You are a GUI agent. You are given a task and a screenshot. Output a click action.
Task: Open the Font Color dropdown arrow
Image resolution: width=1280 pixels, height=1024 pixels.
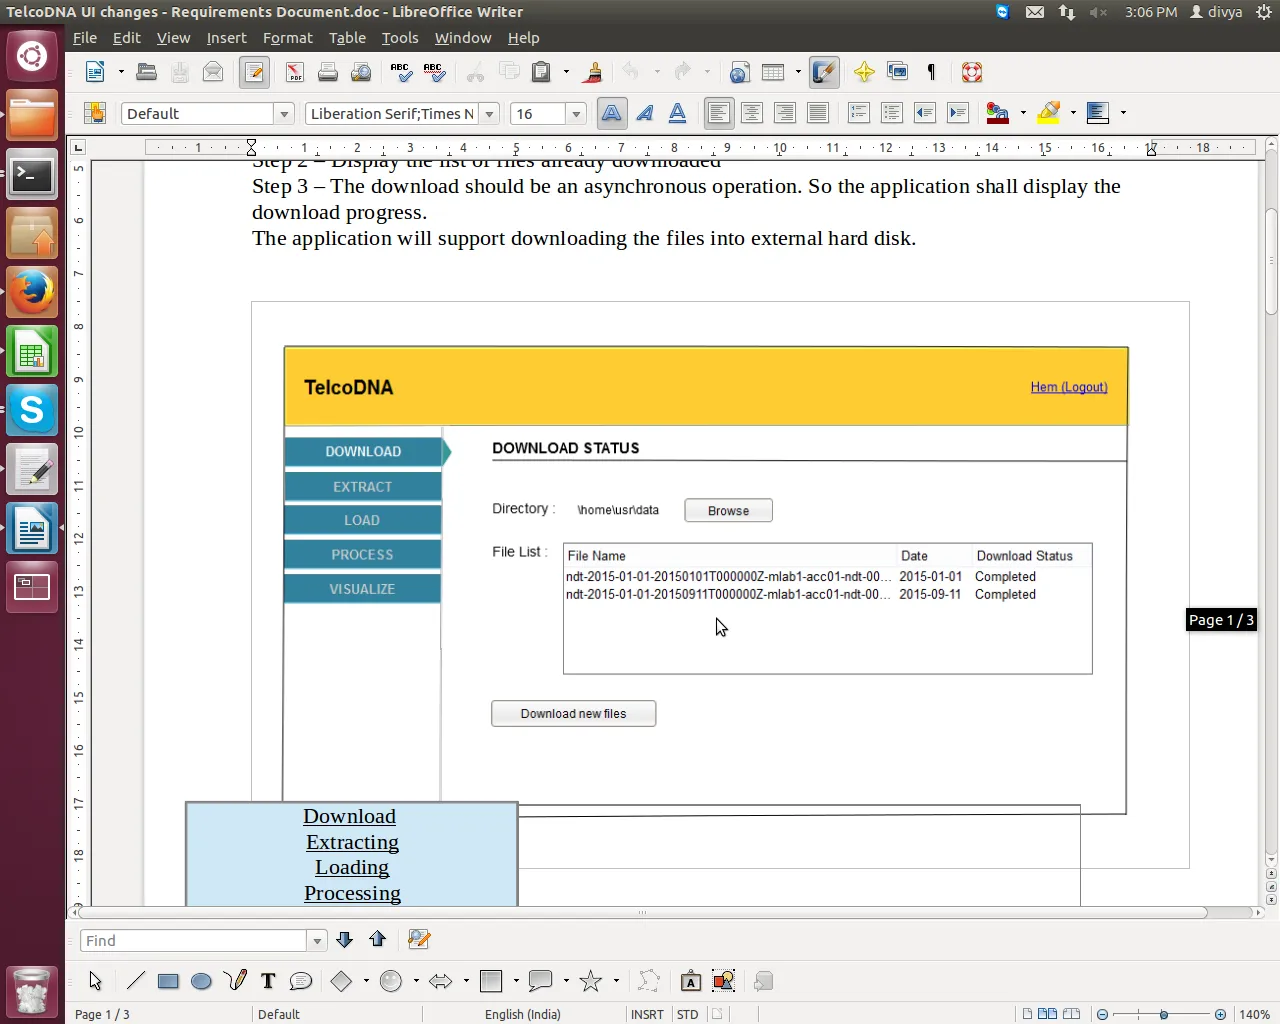click(x=1023, y=113)
